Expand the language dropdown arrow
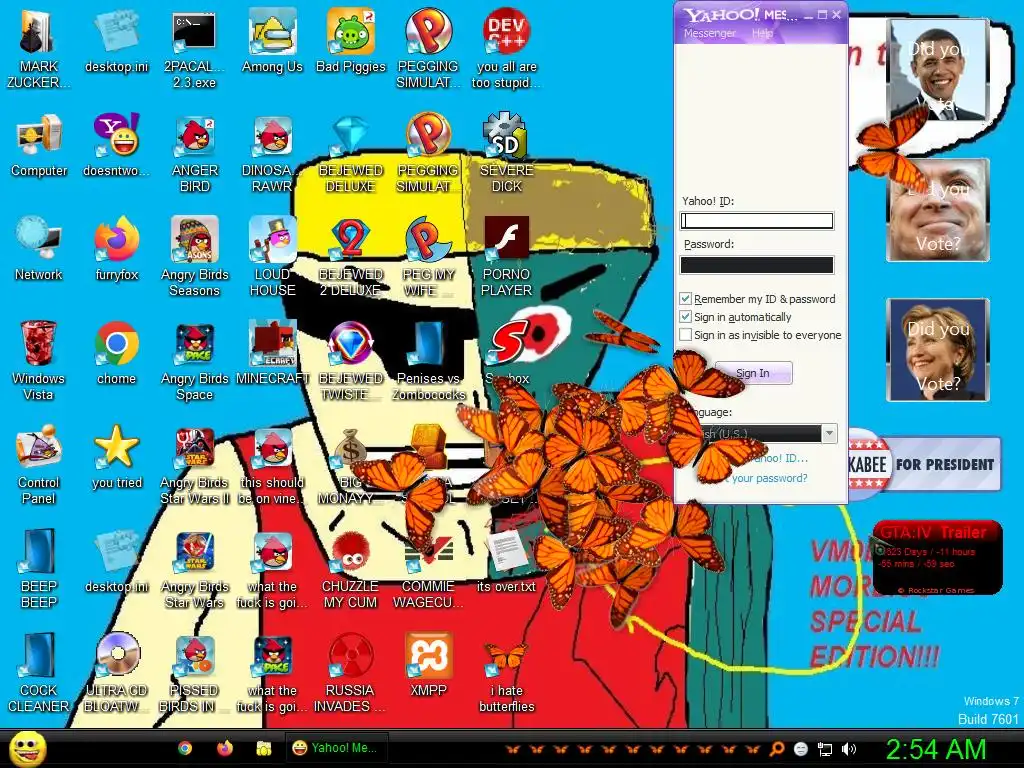The width and height of the screenshot is (1024, 768). (x=829, y=433)
